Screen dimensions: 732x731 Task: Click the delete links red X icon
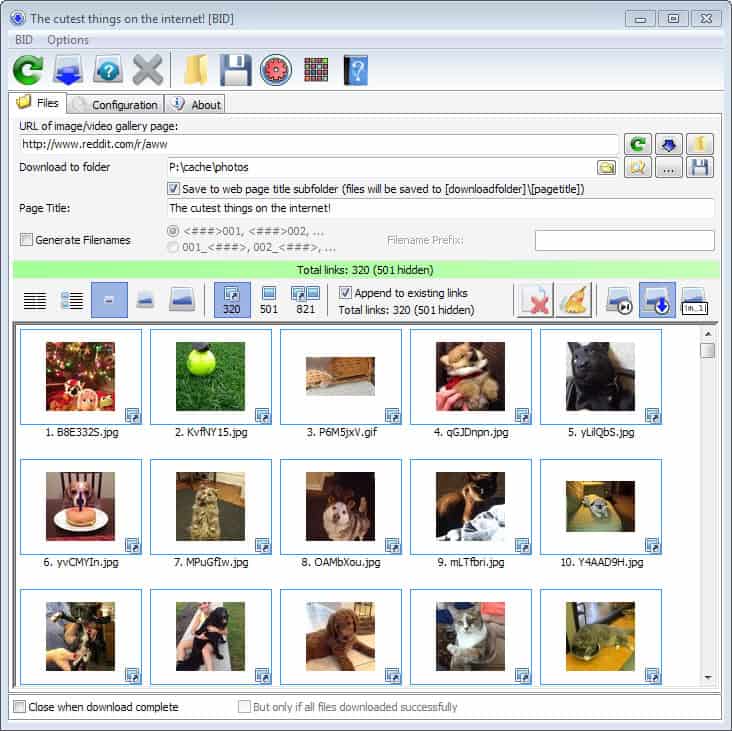pos(534,300)
